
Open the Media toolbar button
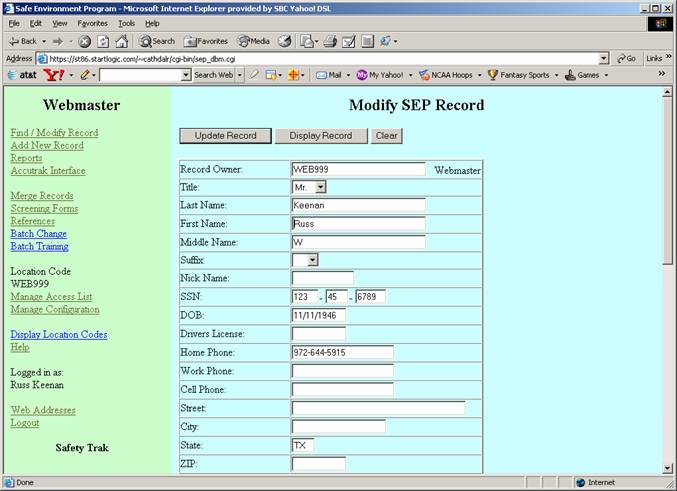(253, 41)
